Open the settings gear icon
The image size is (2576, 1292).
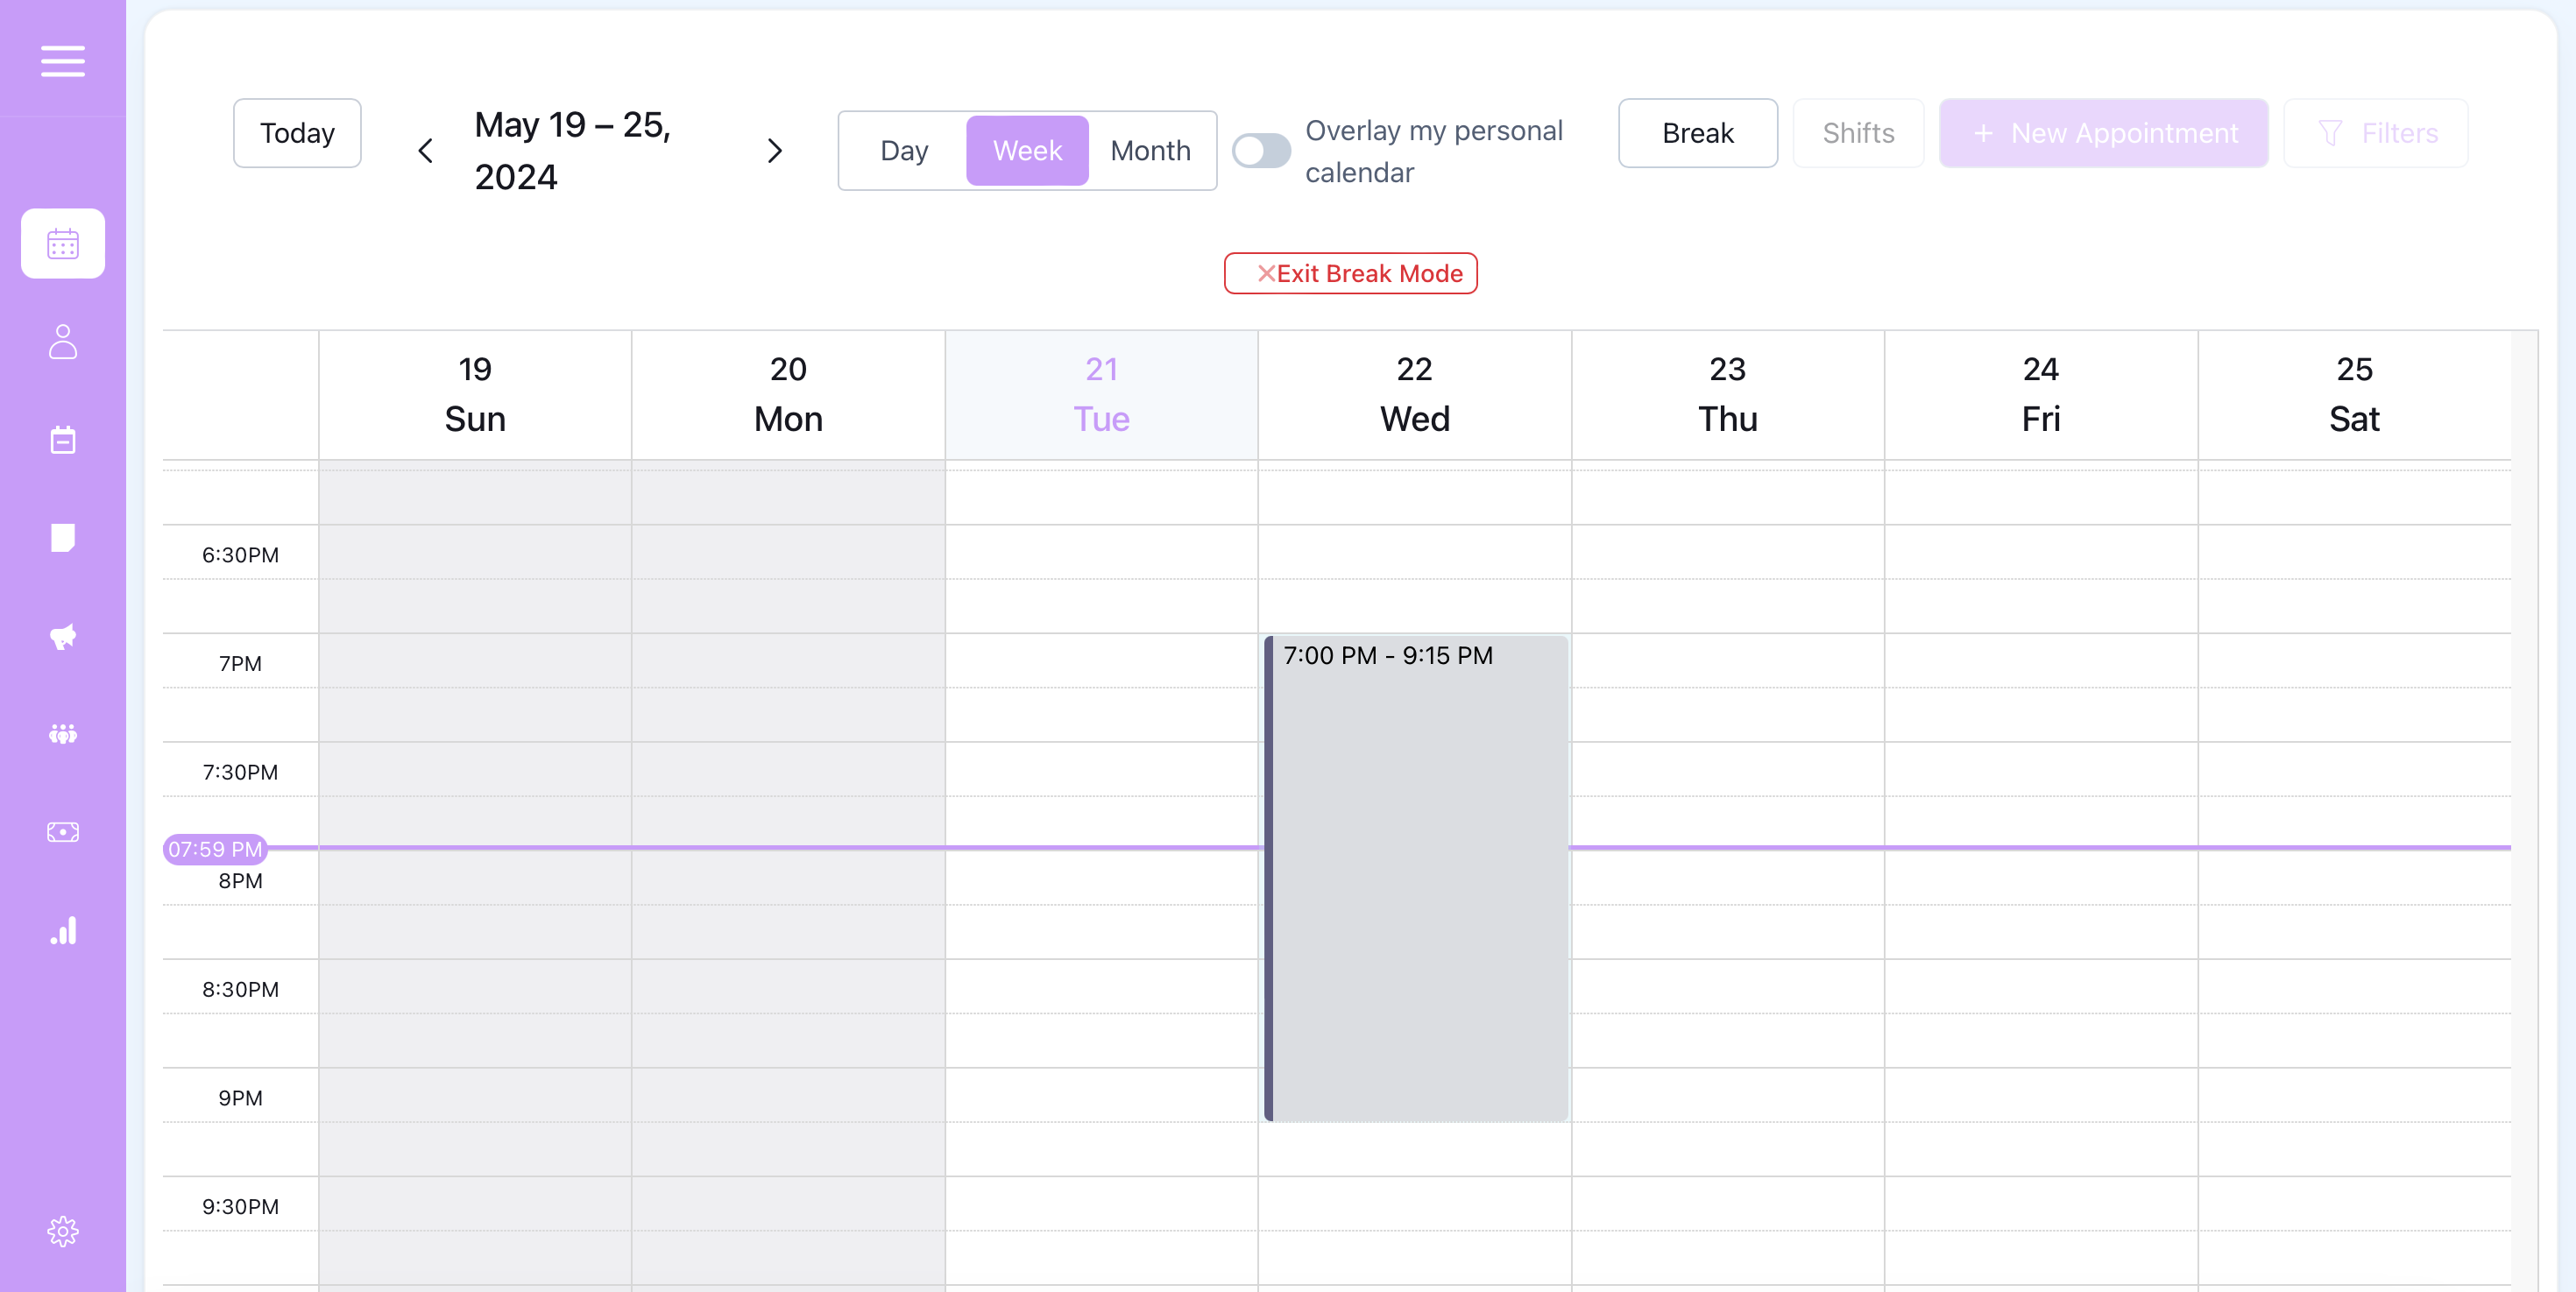click(62, 1231)
